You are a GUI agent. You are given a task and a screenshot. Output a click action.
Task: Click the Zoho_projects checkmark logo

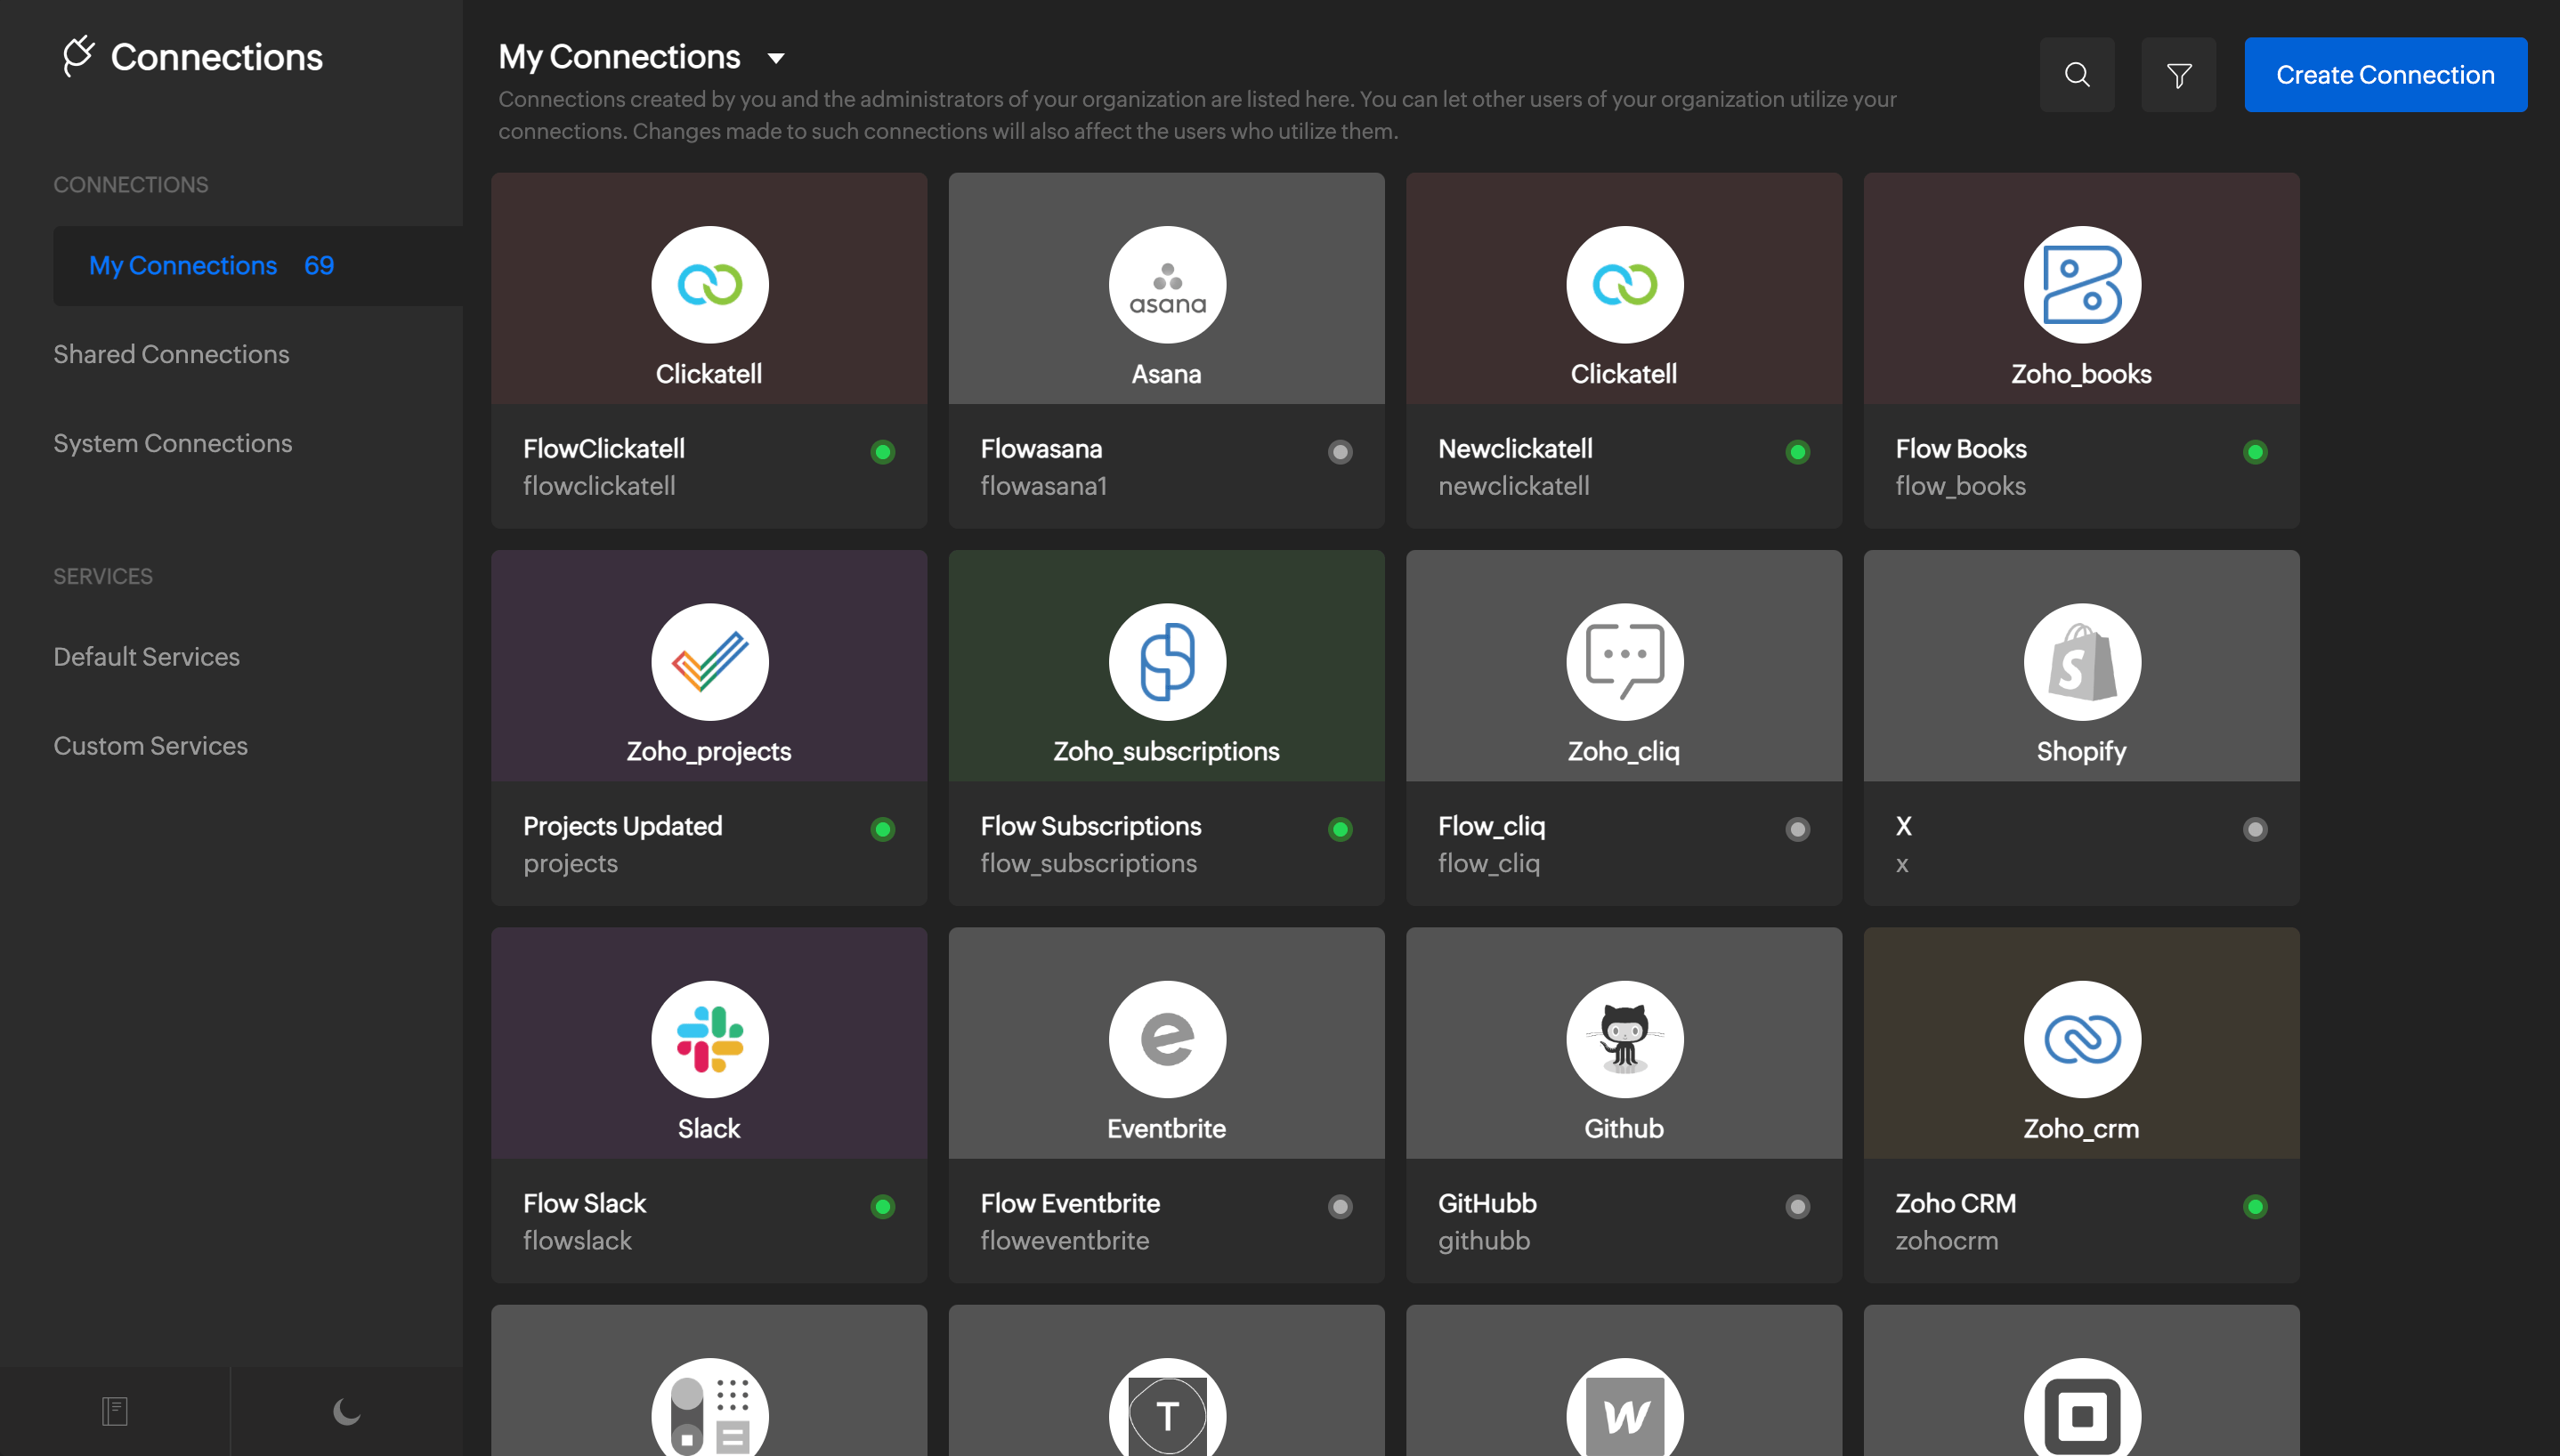coord(710,662)
